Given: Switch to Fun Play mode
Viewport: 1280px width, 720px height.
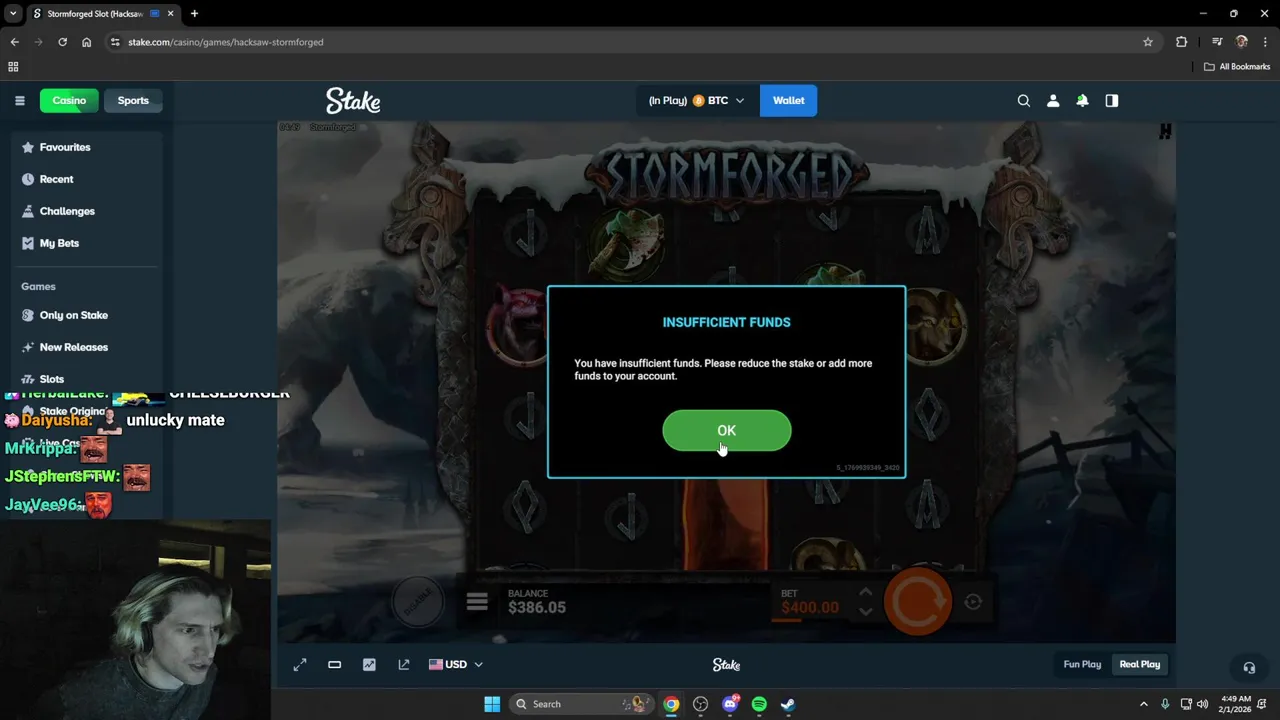Looking at the screenshot, I should tap(1082, 664).
